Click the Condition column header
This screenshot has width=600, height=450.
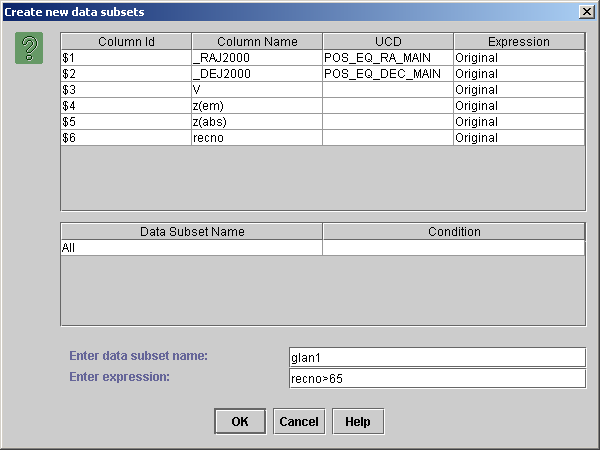[454, 232]
